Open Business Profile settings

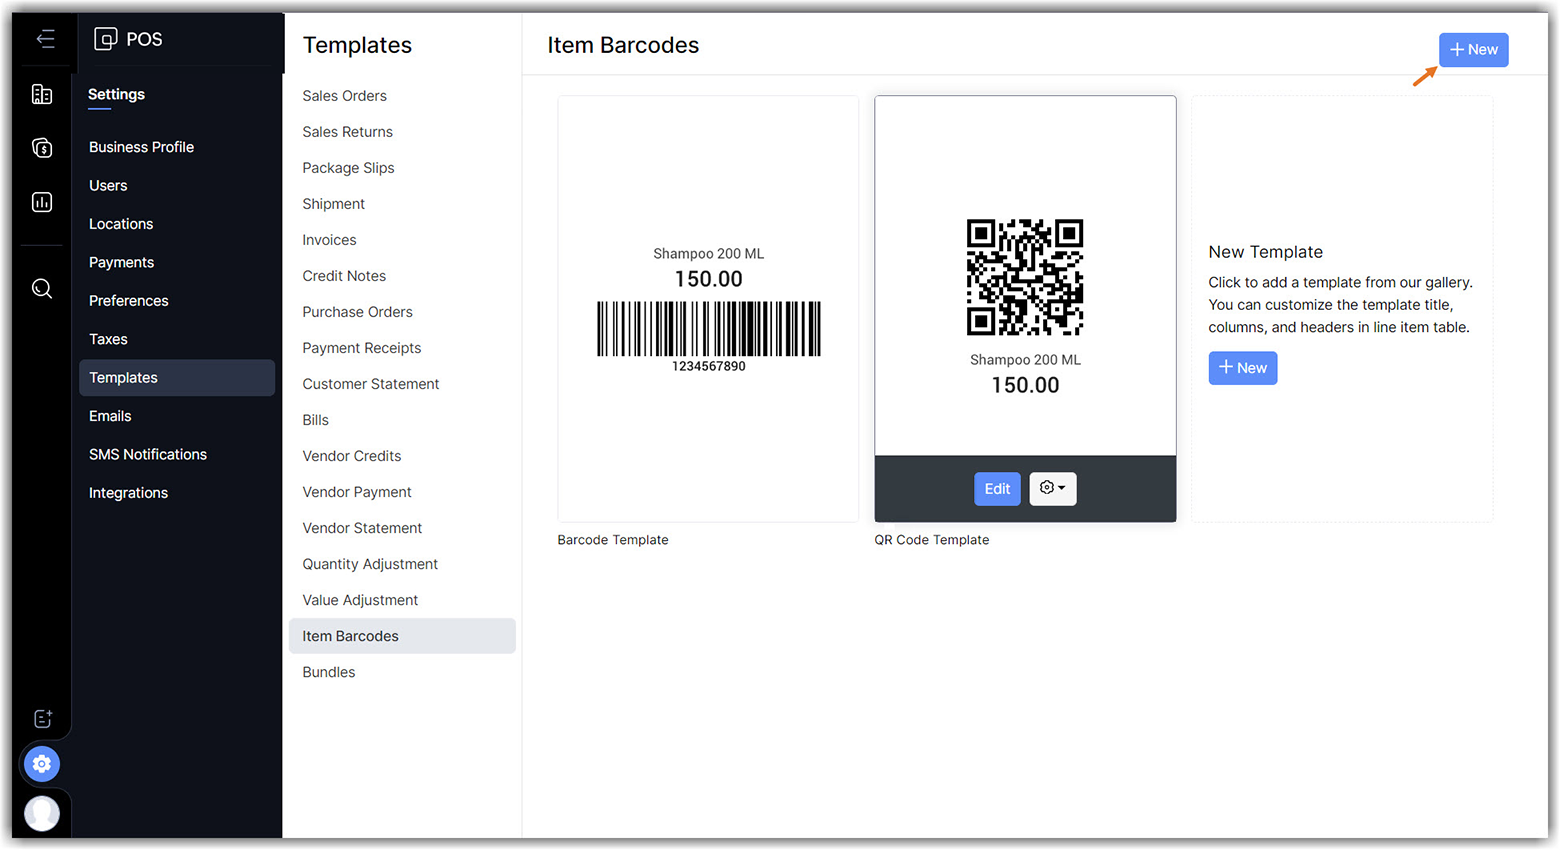[x=141, y=147]
